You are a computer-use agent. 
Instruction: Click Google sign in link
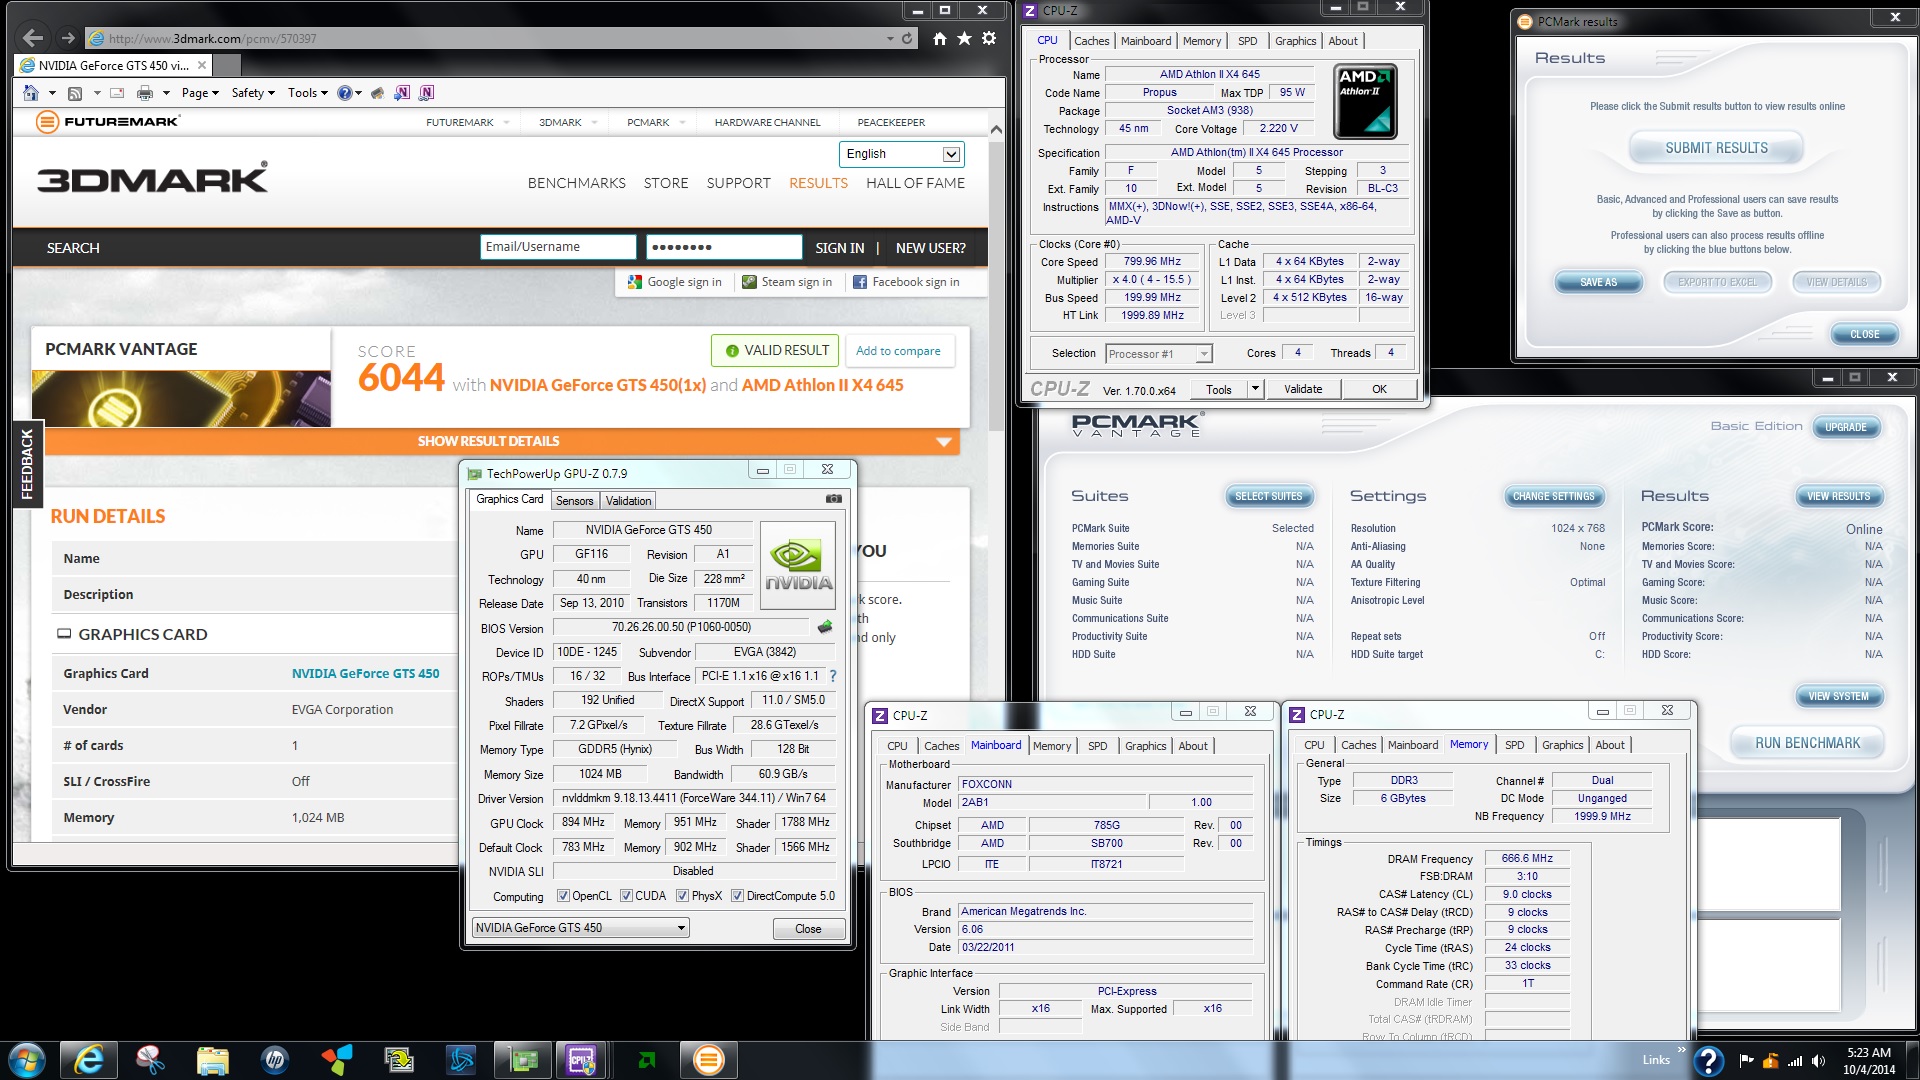pos(674,282)
